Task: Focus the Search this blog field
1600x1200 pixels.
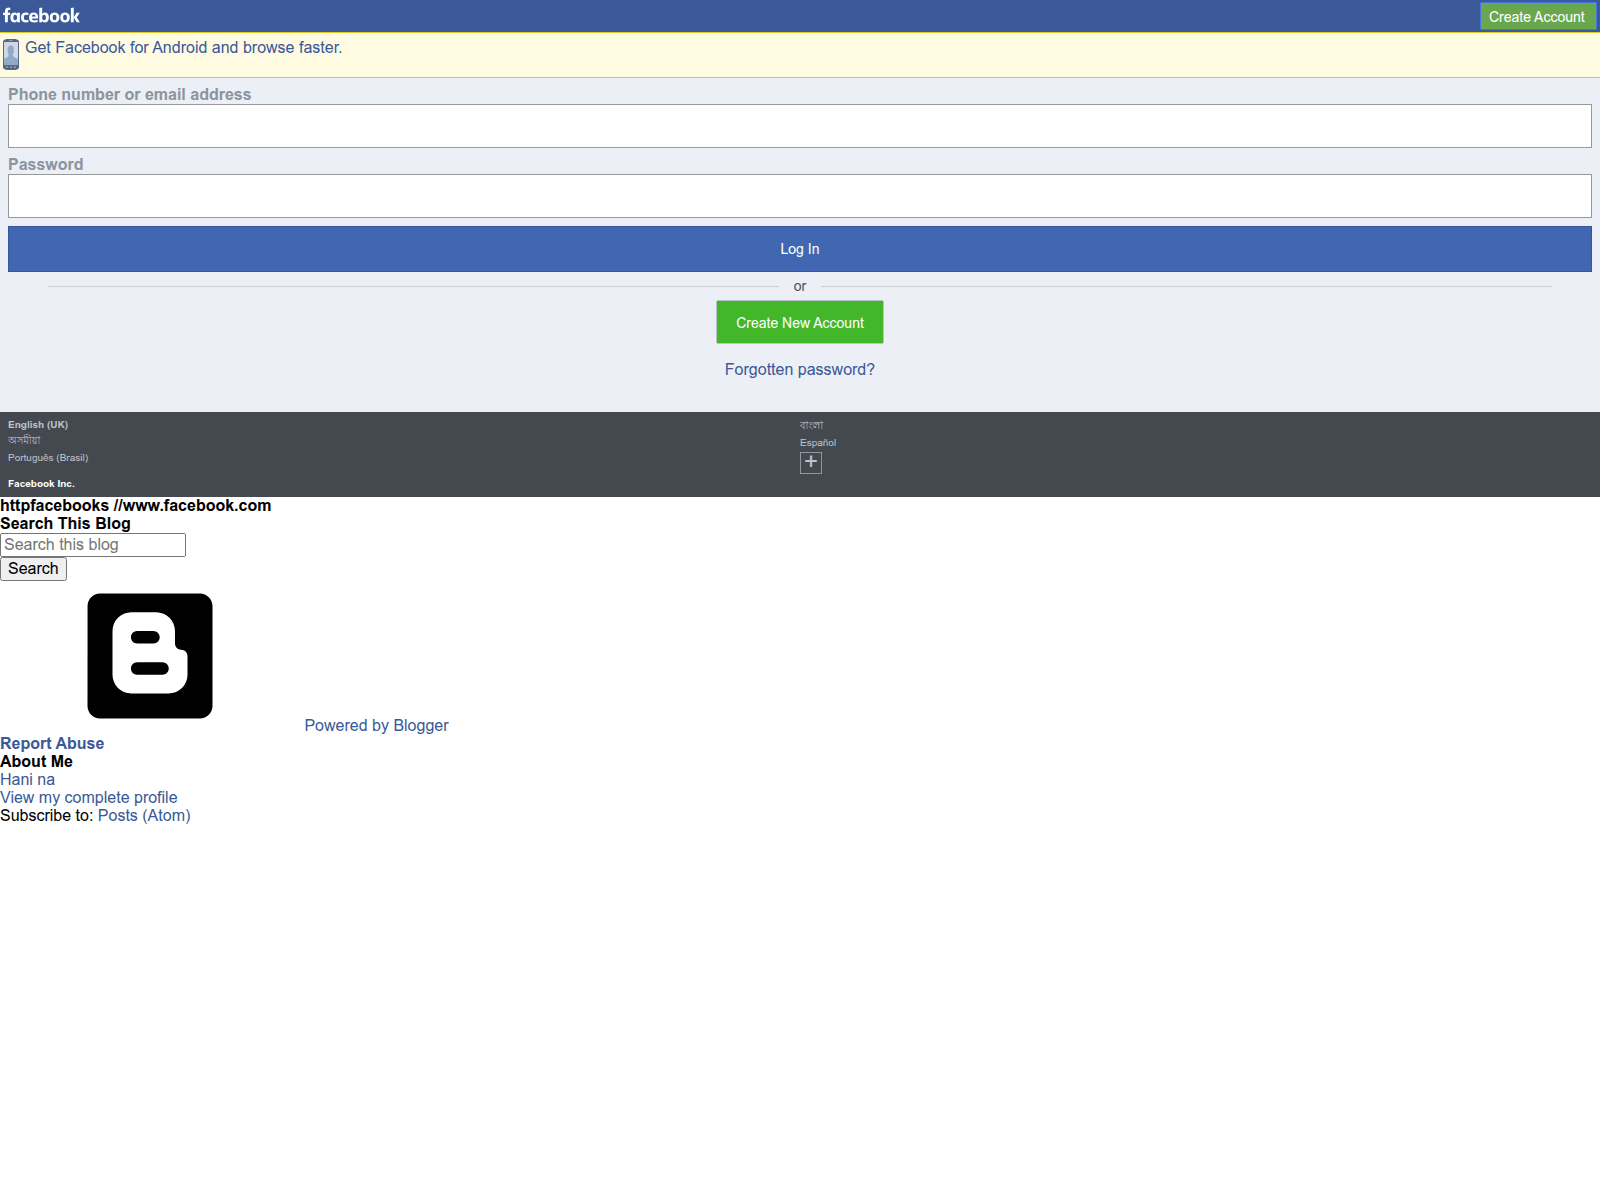Action: [x=93, y=545]
